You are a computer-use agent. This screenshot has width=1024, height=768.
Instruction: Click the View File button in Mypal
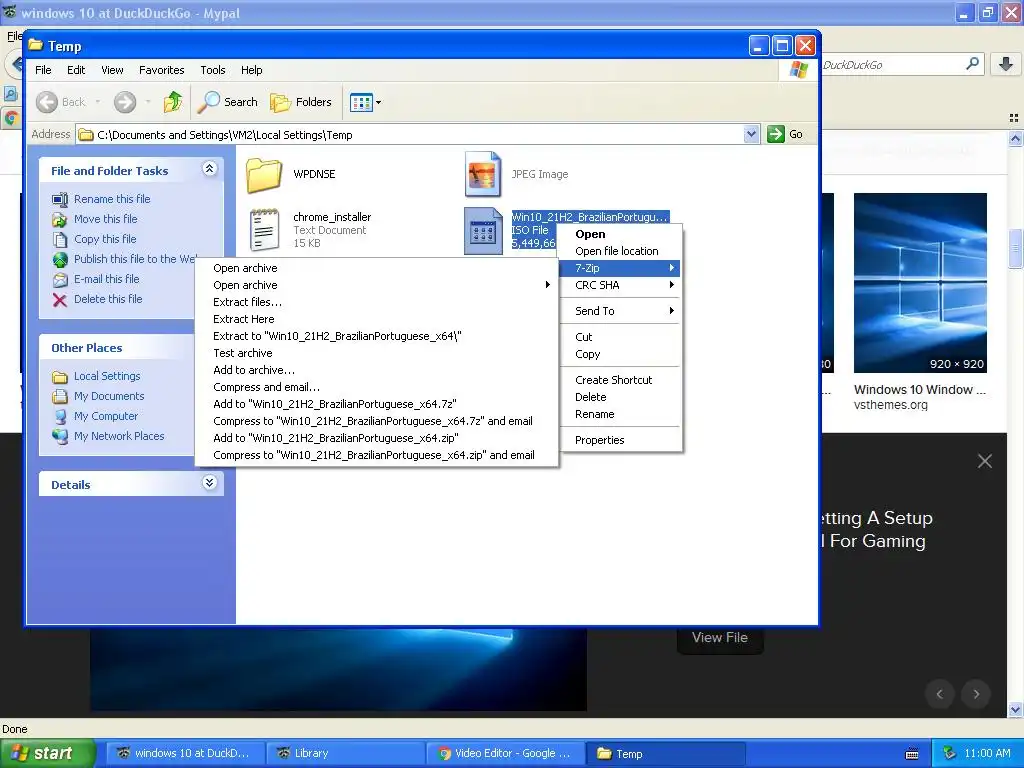point(720,637)
